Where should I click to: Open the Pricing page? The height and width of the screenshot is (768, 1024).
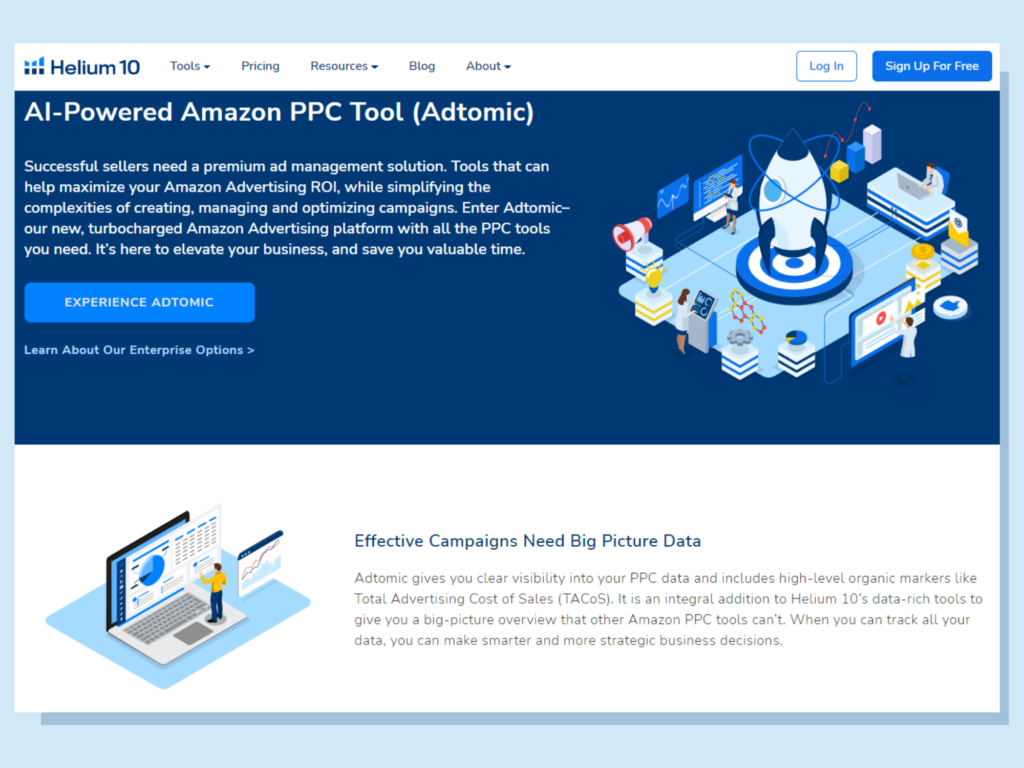[x=261, y=66]
